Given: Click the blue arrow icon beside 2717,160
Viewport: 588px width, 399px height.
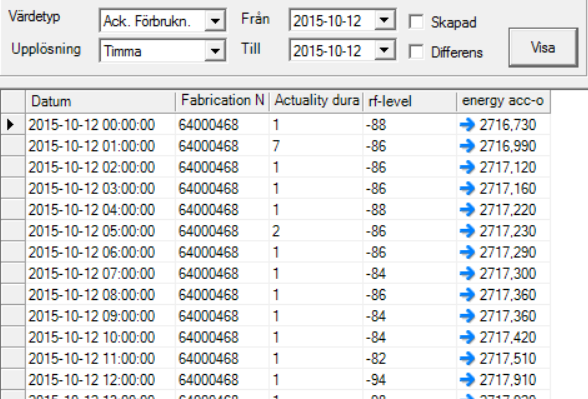Looking at the screenshot, I should pyautogui.click(x=467, y=188).
